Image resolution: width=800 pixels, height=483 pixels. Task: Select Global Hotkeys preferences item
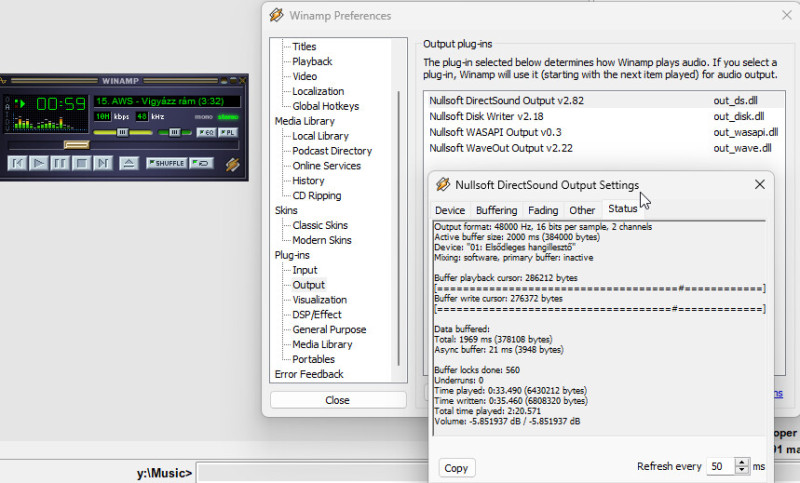(326, 106)
